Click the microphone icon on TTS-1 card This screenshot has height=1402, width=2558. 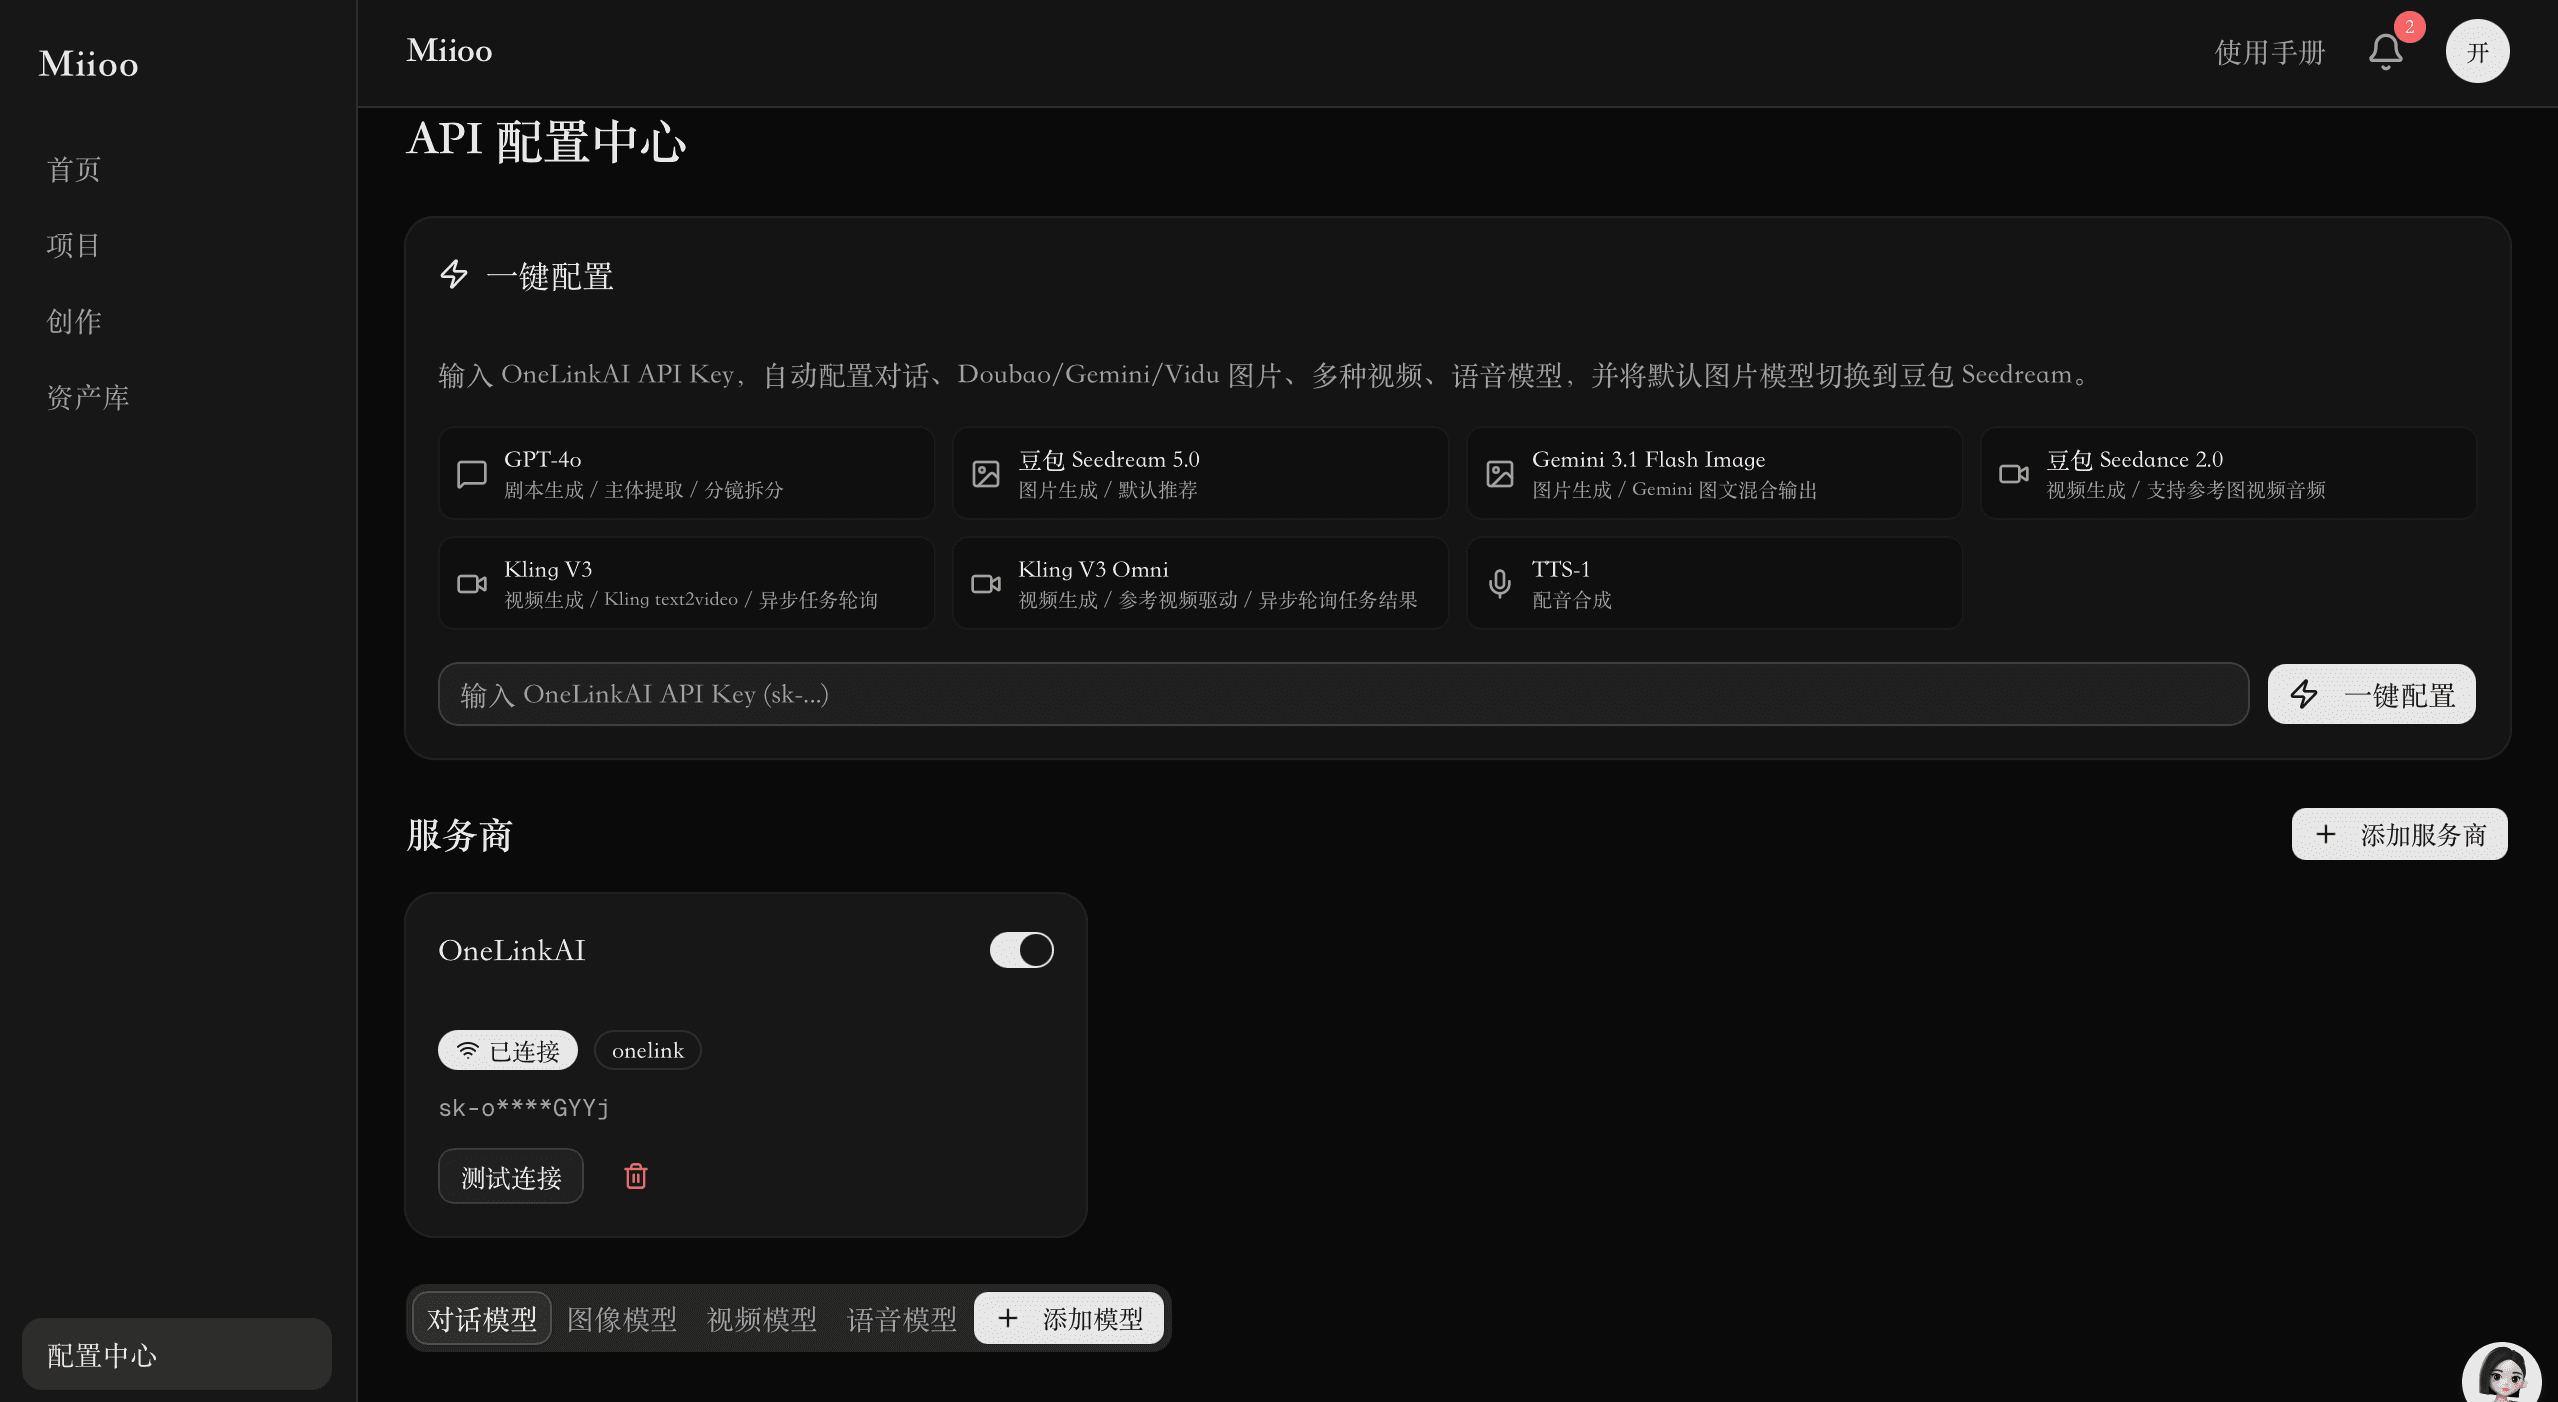point(1500,584)
